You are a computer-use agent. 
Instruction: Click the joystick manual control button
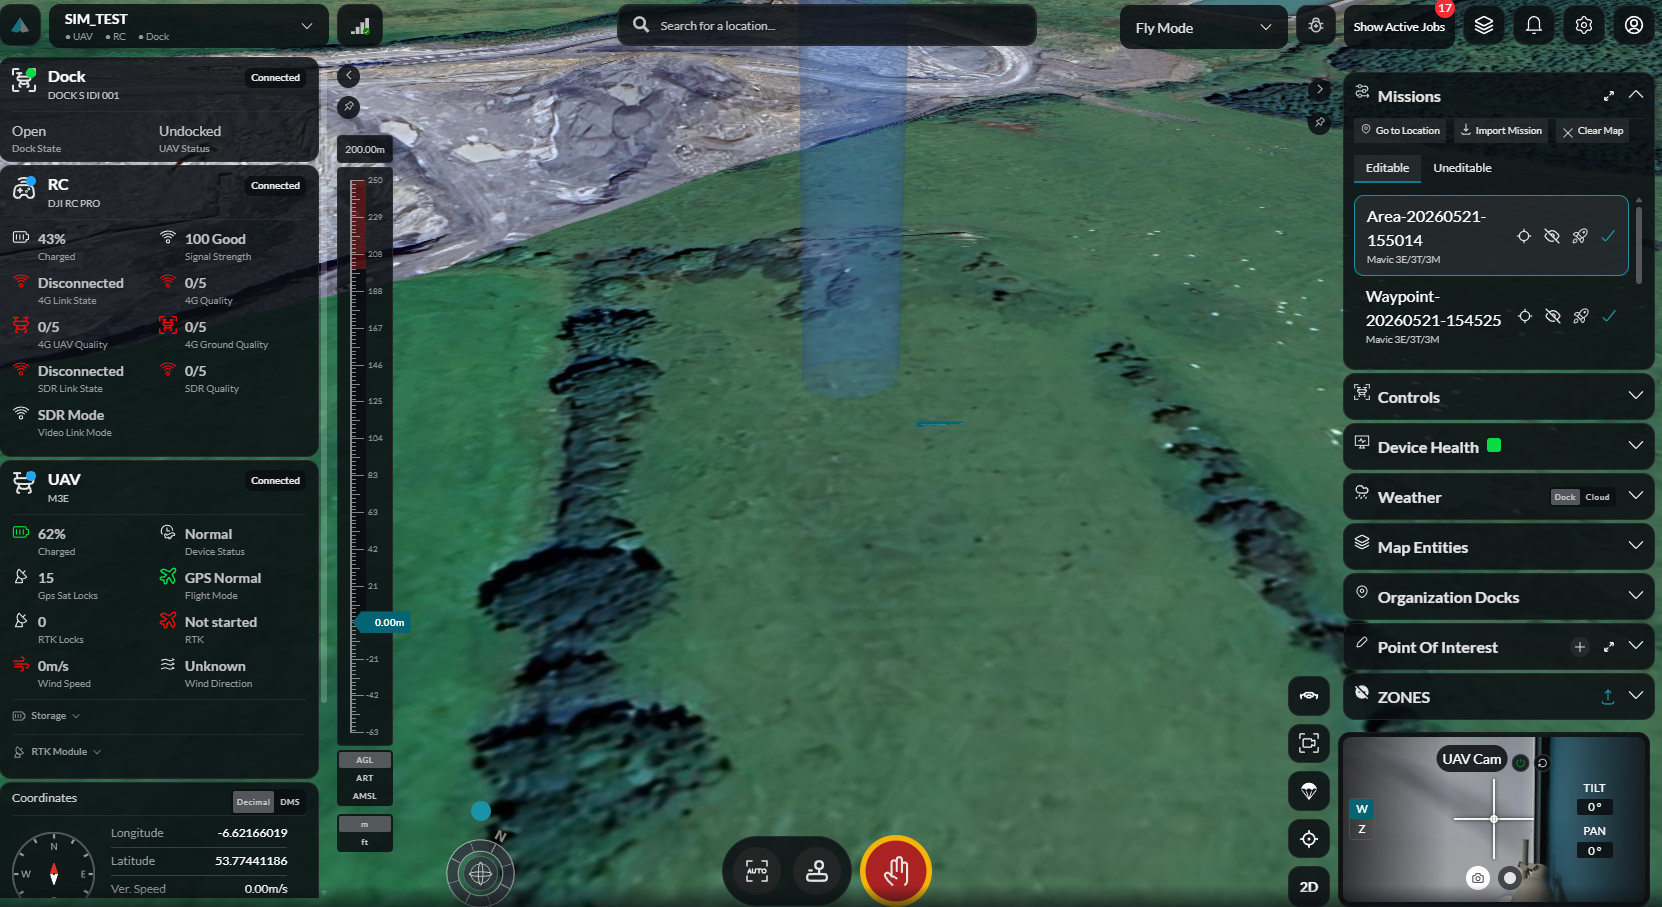pyautogui.click(x=817, y=871)
